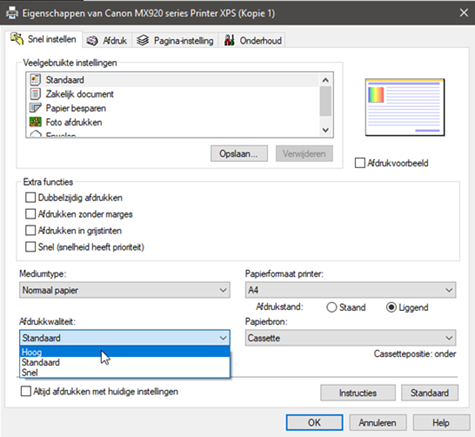Enable Snel (snelheid heeft prioriteit) checkbox
Screen dimensions: 475x437
click(30, 247)
